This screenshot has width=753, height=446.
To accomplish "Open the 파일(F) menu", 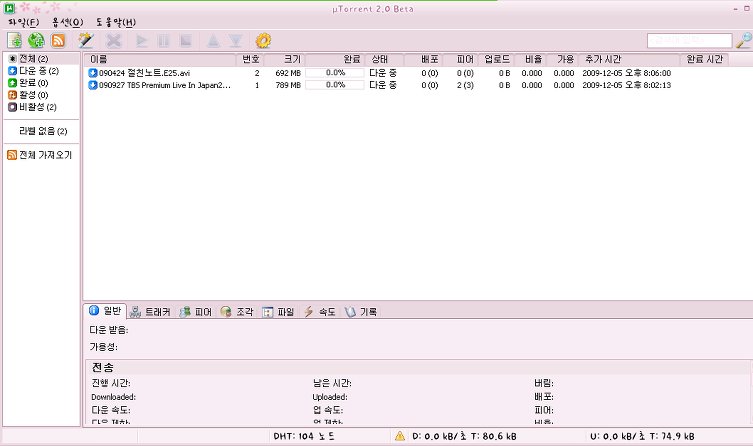I will coord(24,22).
